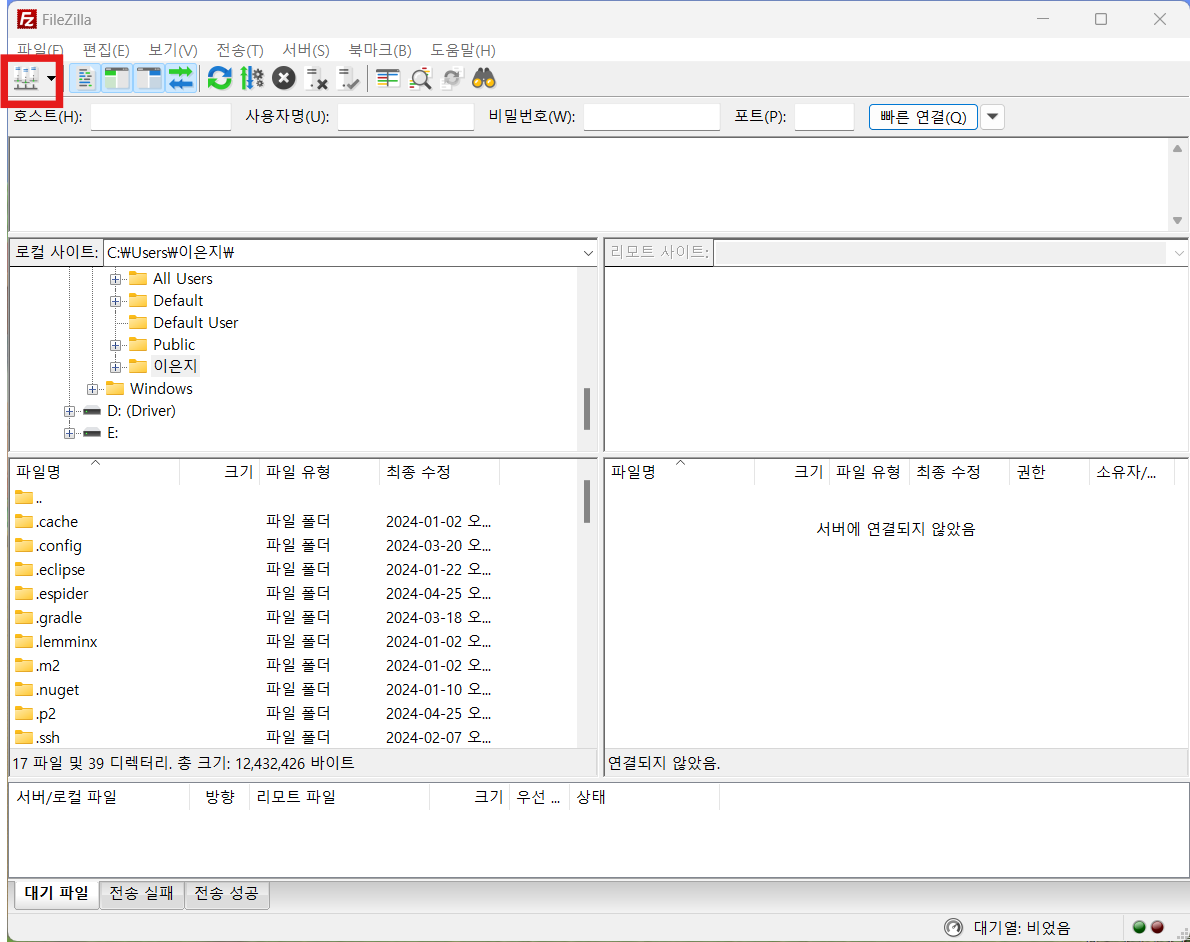Select the .lemminx folder row
Image resolution: width=1190 pixels, height=942 pixels.
tap(294, 641)
